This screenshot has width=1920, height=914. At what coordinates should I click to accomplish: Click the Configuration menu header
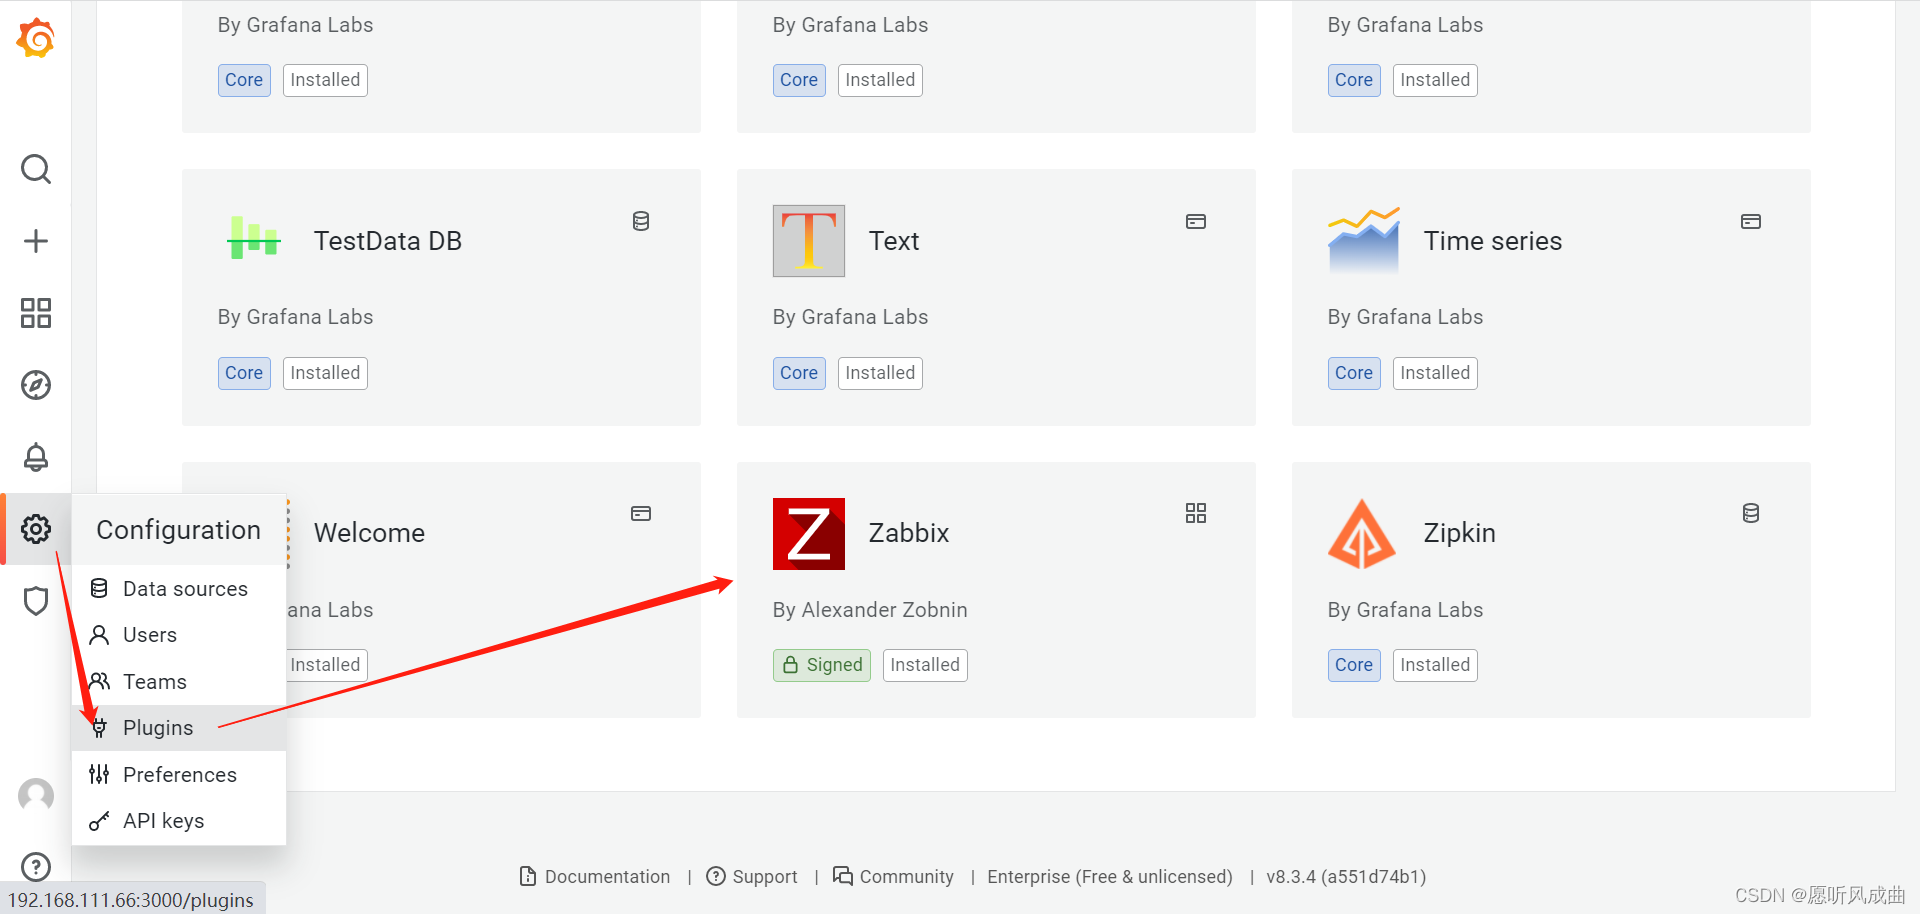click(x=179, y=530)
